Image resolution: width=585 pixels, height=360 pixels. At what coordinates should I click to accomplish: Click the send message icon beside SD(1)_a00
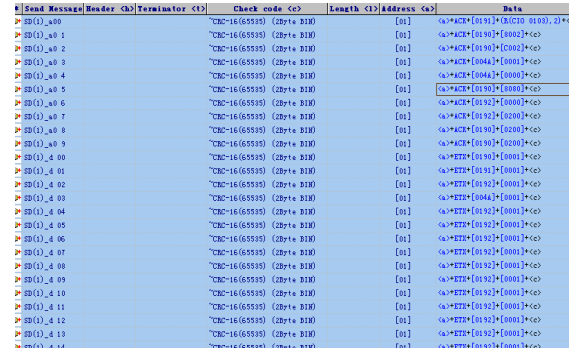(x=18, y=22)
